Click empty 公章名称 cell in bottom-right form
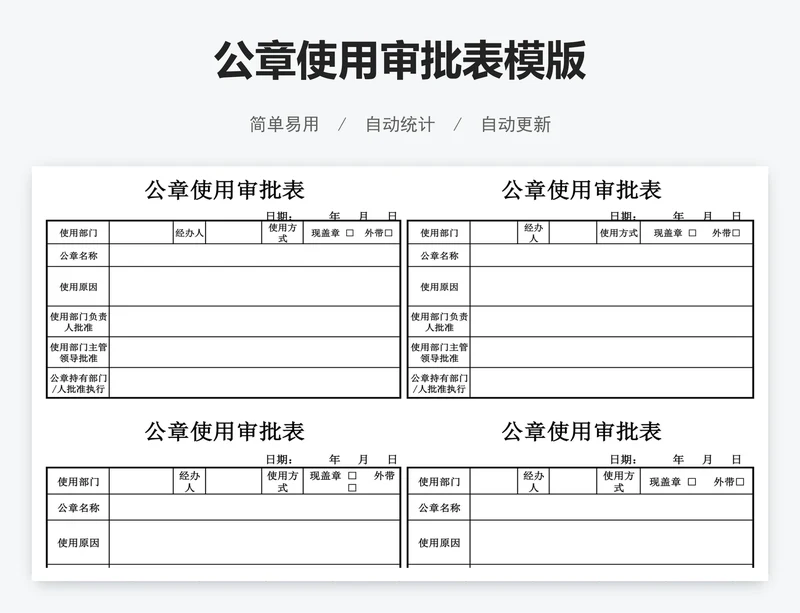Viewport: 800px width, 613px height. (611, 507)
